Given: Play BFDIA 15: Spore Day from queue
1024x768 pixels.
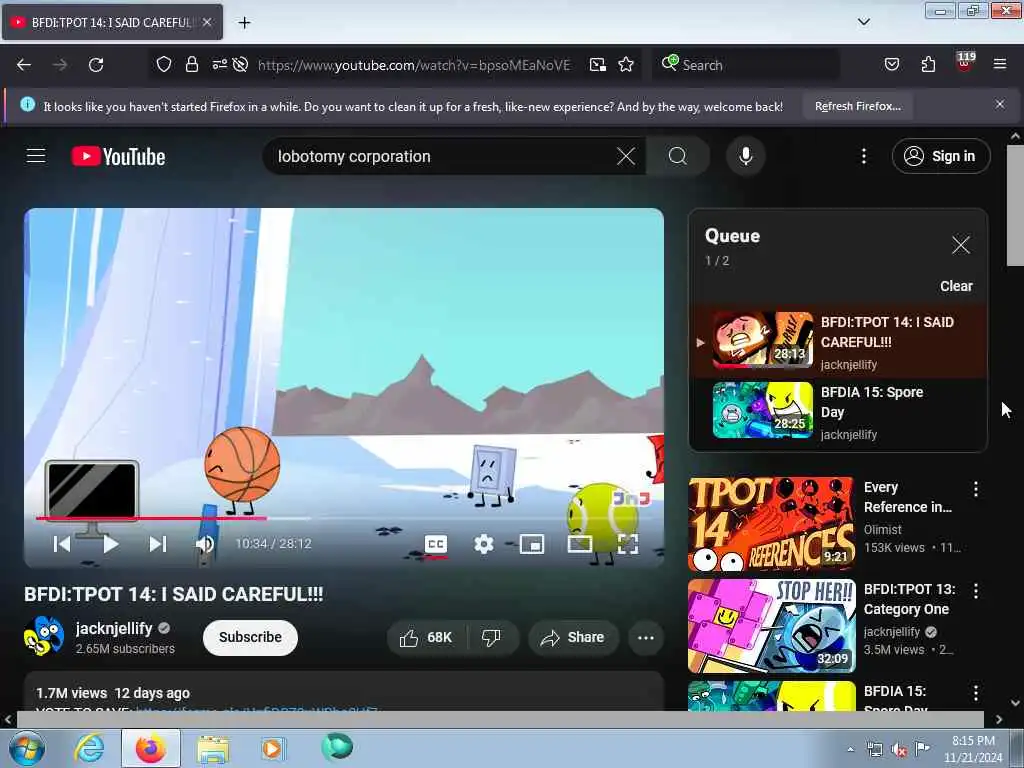Looking at the screenshot, I should (x=838, y=411).
